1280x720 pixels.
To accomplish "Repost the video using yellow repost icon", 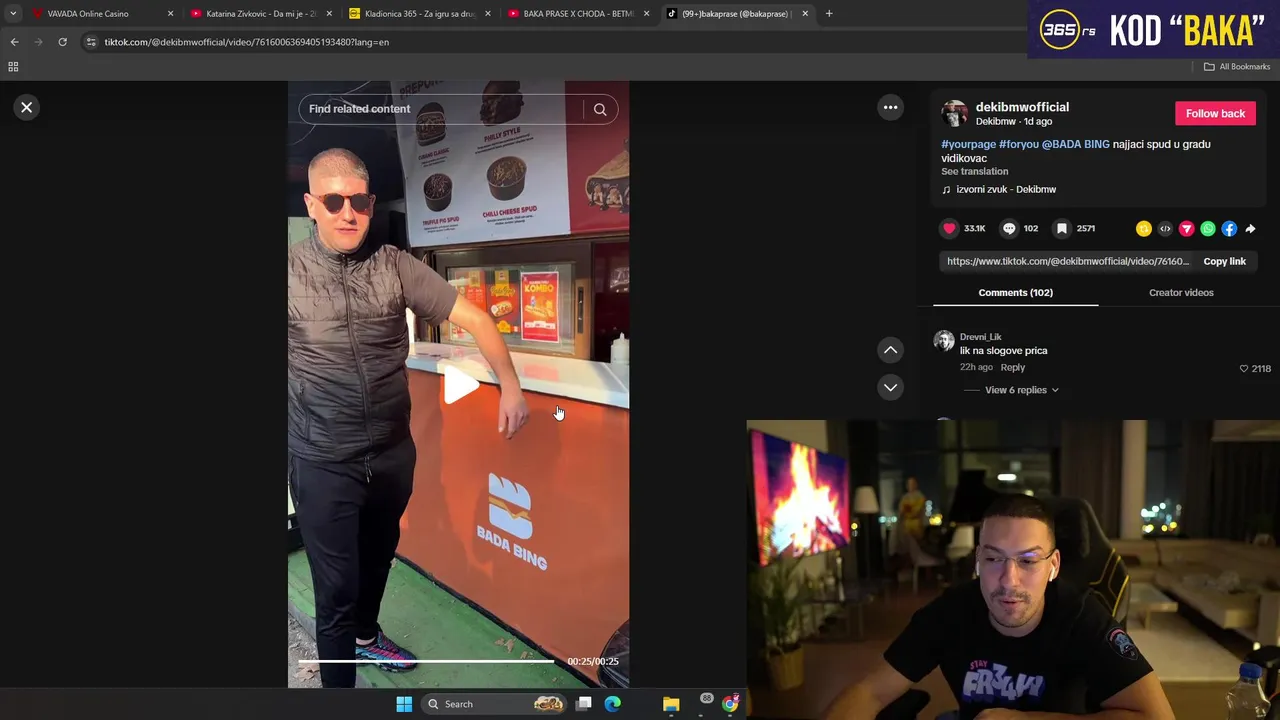I will click(x=1144, y=229).
